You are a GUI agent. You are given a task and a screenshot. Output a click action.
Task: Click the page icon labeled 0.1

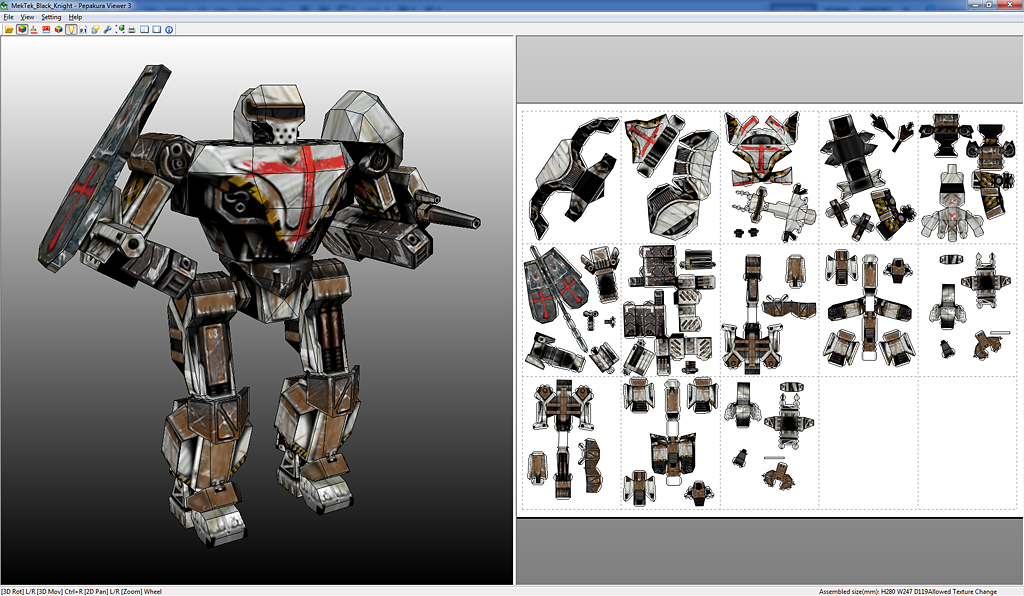83,29
